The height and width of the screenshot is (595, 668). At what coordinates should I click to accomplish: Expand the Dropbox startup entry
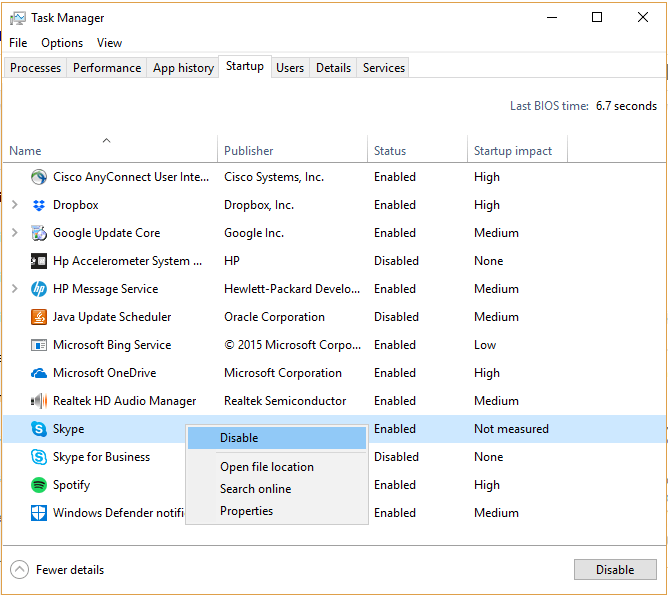tap(14, 205)
